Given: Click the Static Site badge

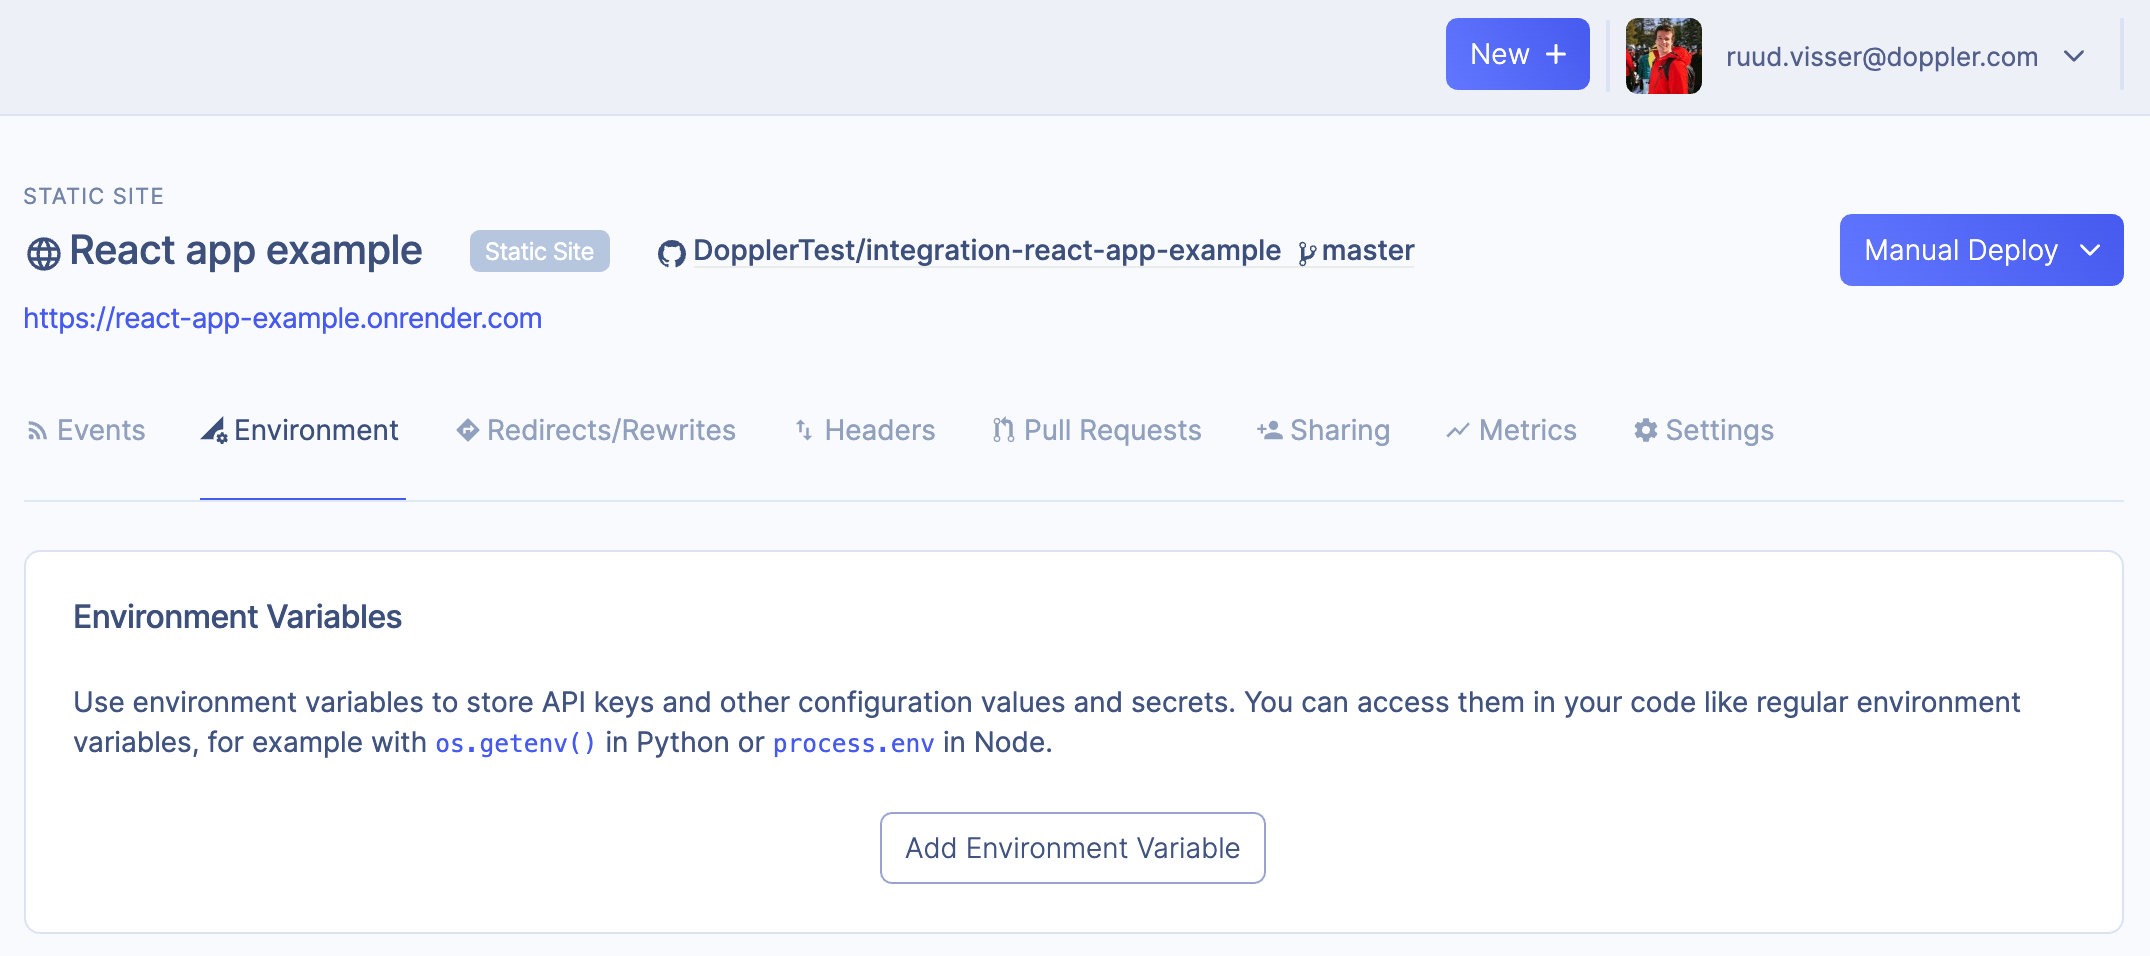Looking at the screenshot, I should [x=540, y=251].
